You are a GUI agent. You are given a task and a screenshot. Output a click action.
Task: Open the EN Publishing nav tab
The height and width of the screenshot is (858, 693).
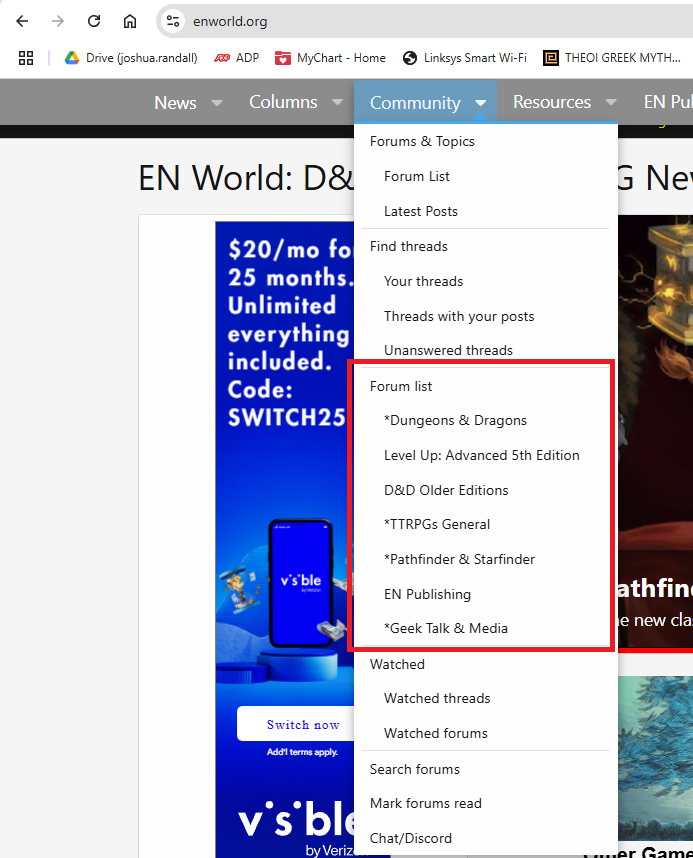[668, 102]
